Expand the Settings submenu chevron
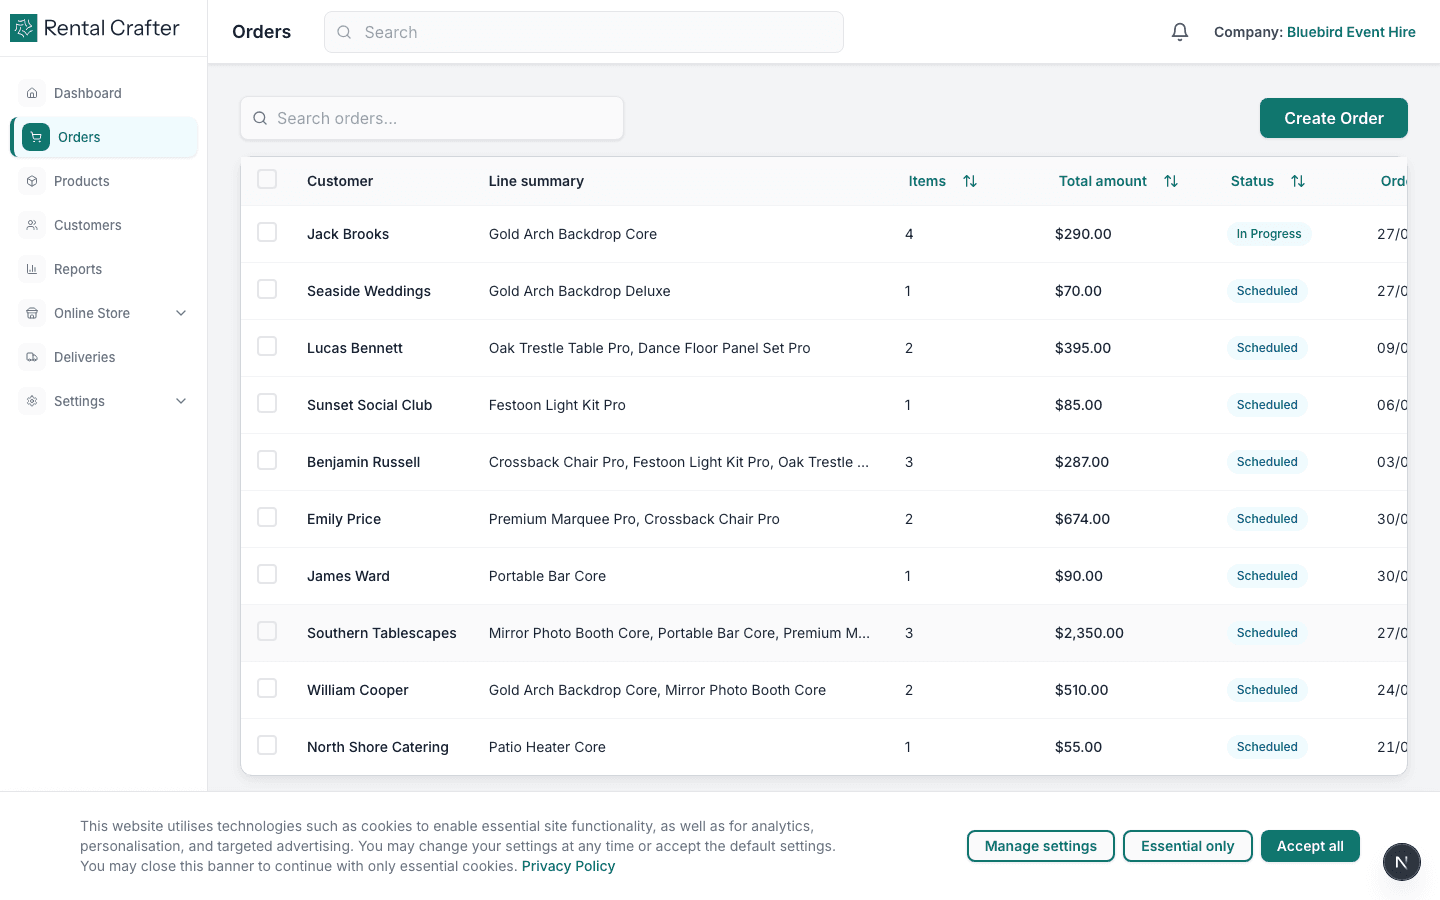 pos(181,401)
